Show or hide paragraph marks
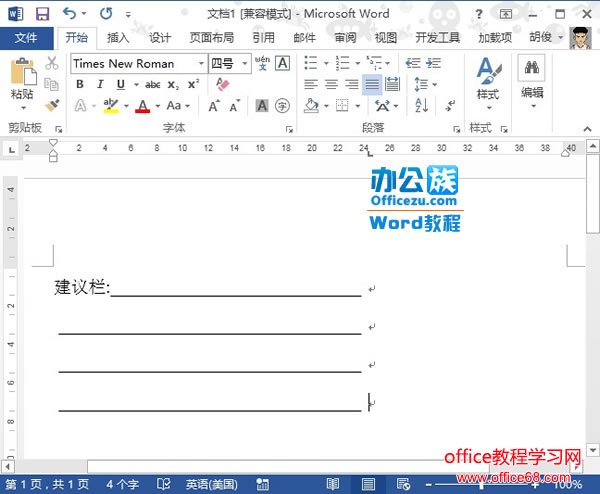Image resolution: width=600 pixels, height=494 pixels. point(450,105)
